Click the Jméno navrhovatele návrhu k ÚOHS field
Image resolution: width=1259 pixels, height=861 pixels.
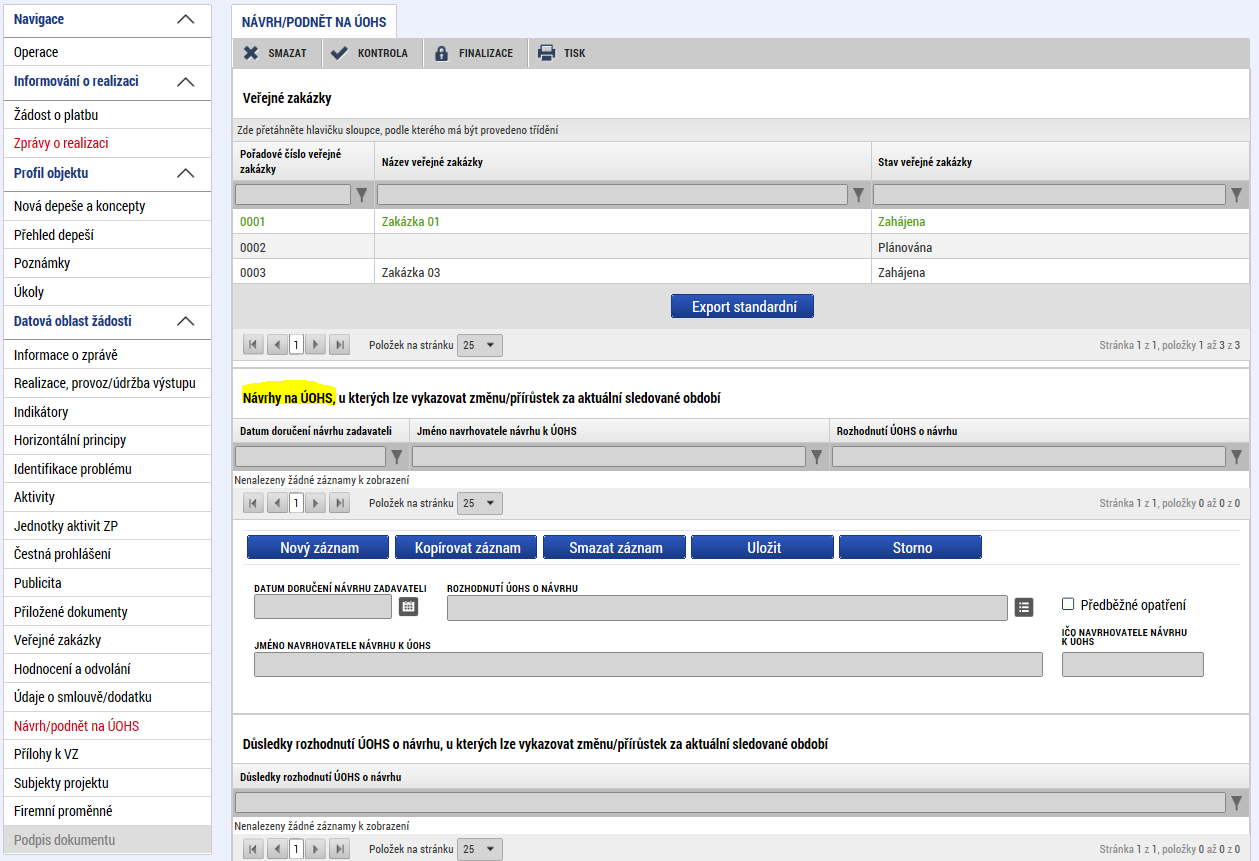pos(648,665)
